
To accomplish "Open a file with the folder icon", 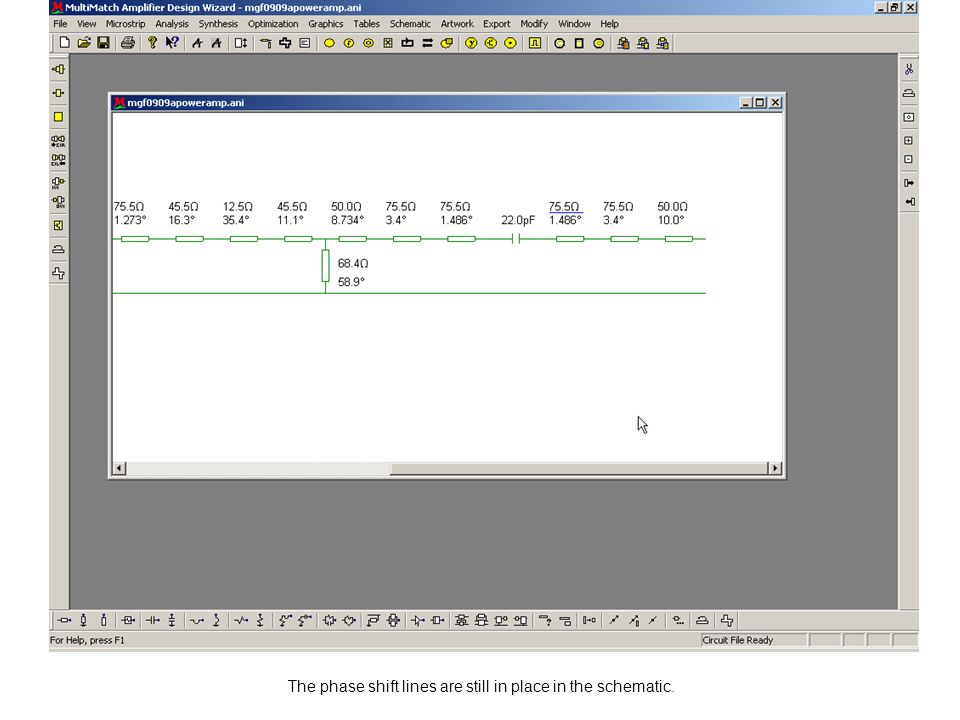I will point(84,43).
